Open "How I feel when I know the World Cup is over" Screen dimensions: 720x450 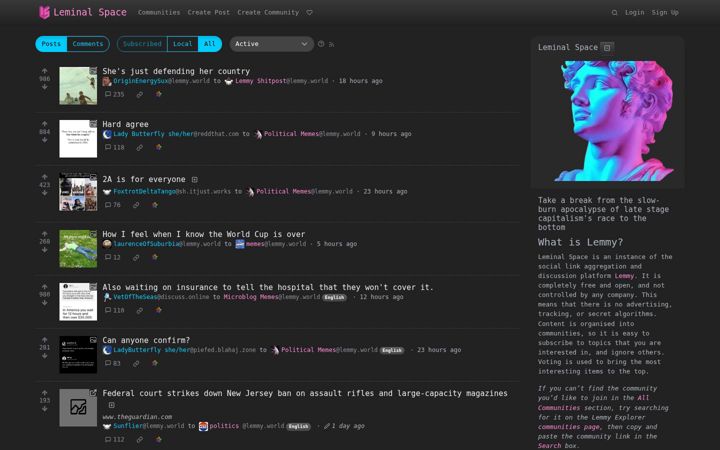(x=204, y=234)
